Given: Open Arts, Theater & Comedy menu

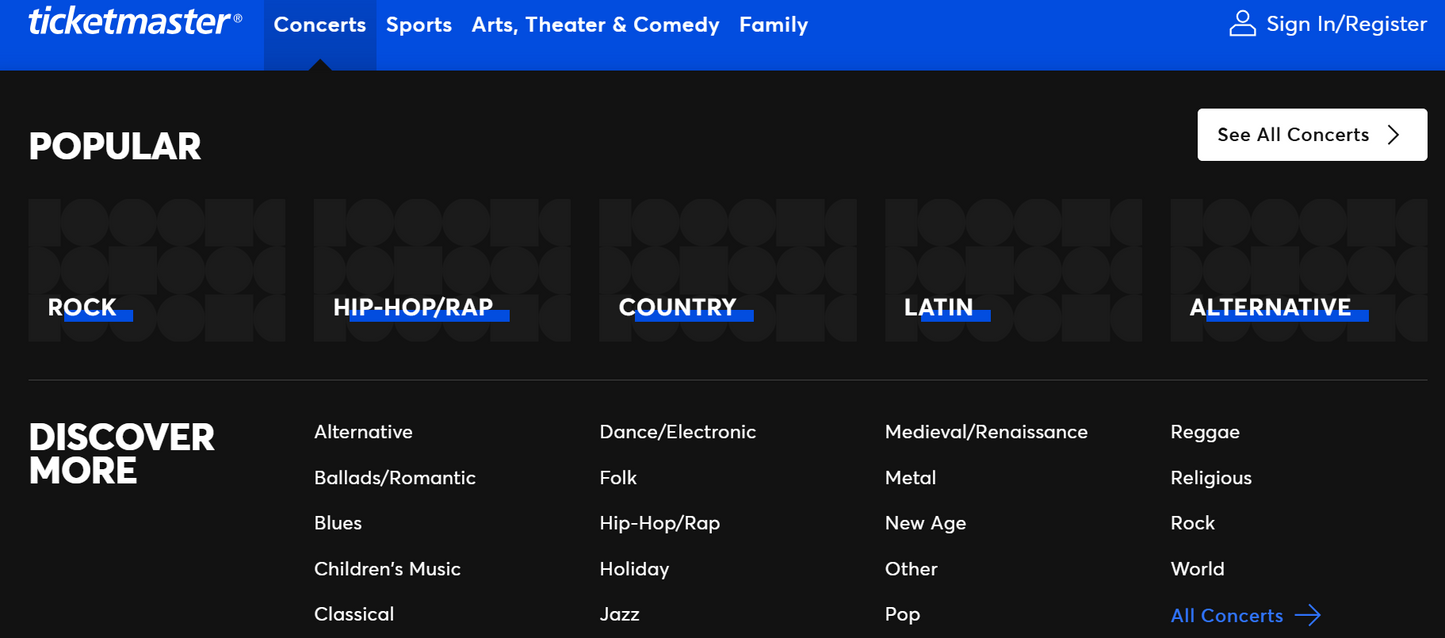Looking at the screenshot, I should 595,25.
